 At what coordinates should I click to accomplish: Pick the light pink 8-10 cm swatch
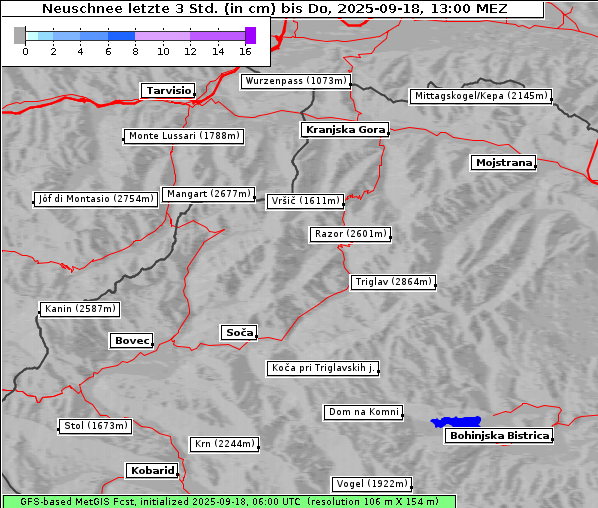point(162,36)
